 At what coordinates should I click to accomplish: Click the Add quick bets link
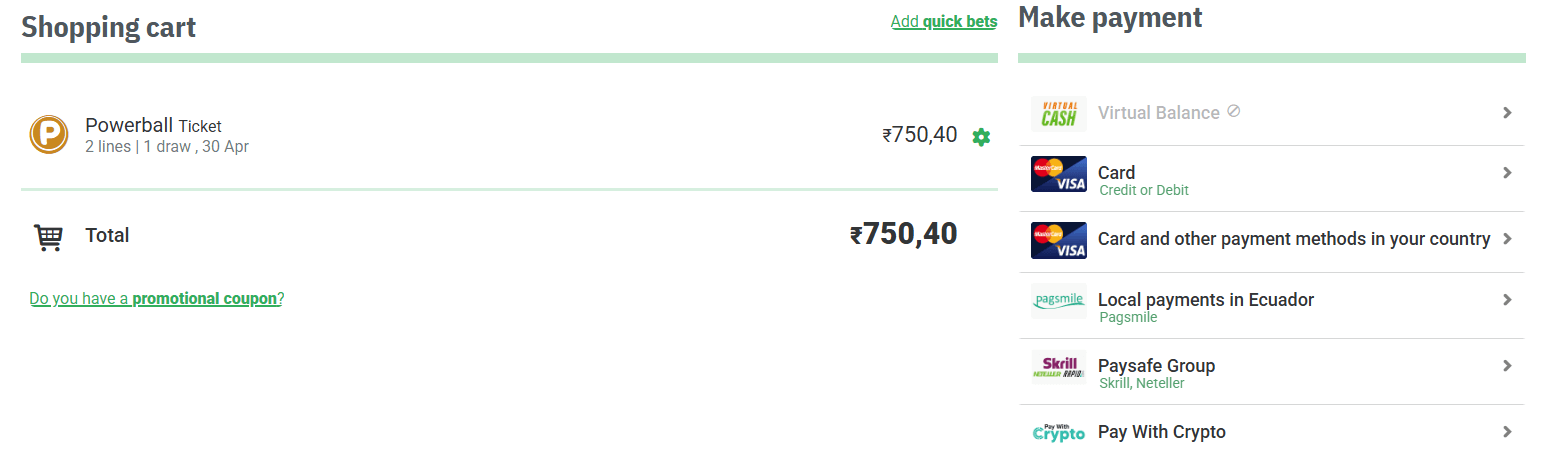pyautogui.click(x=943, y=22)
